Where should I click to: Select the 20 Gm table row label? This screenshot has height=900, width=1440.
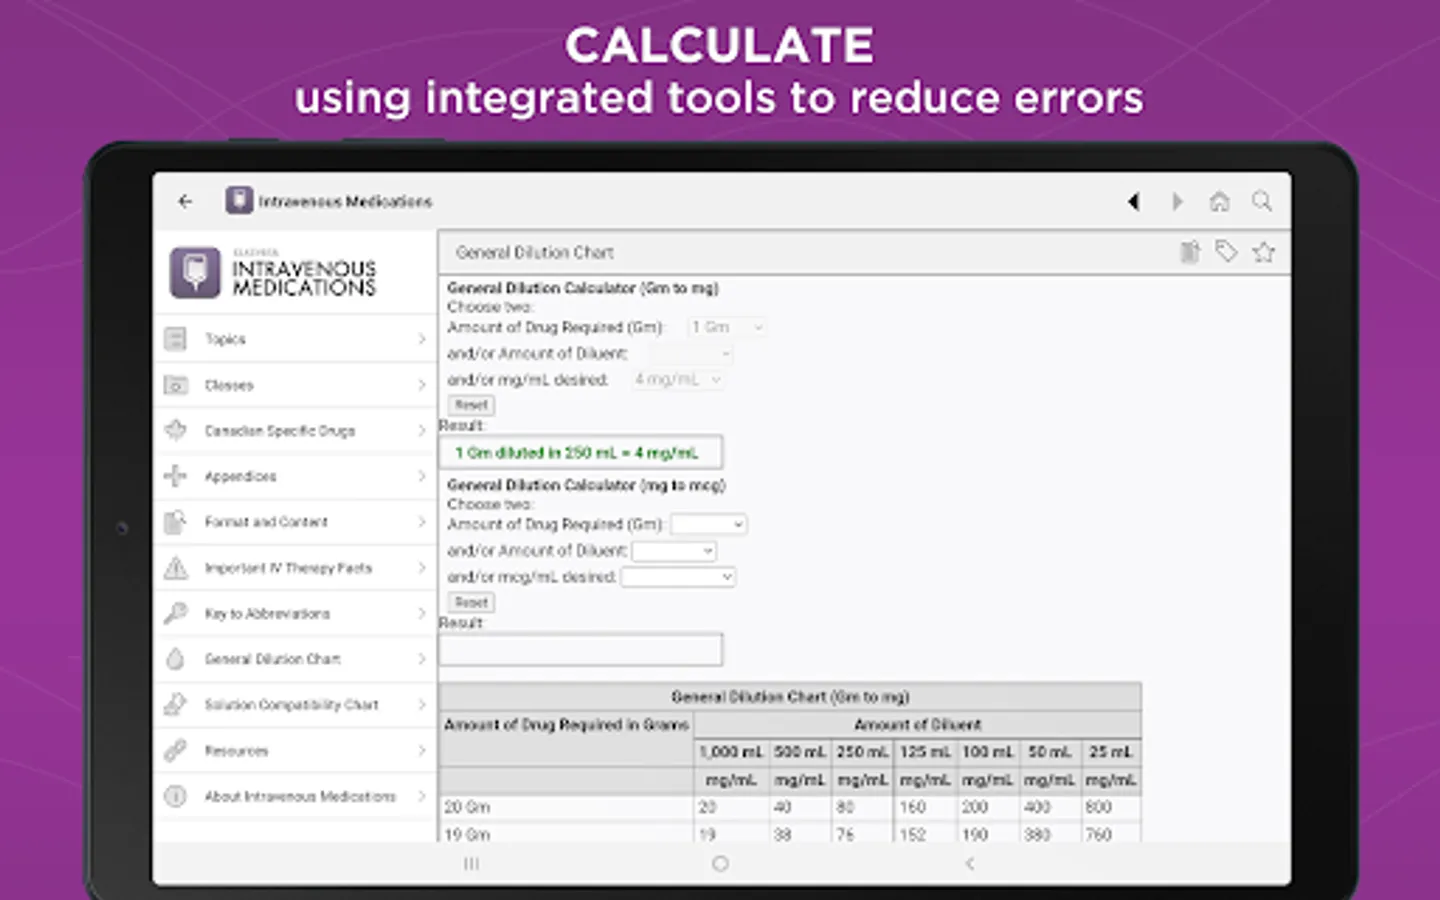(x=467, y=807)
